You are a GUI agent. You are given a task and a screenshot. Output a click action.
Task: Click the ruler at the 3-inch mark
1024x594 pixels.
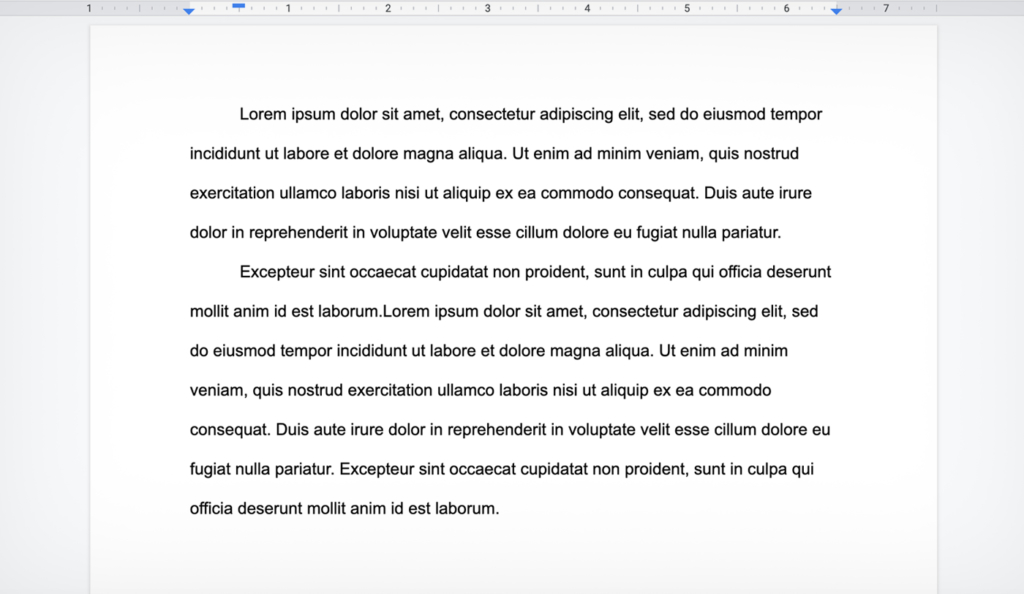tap(488, 10)
